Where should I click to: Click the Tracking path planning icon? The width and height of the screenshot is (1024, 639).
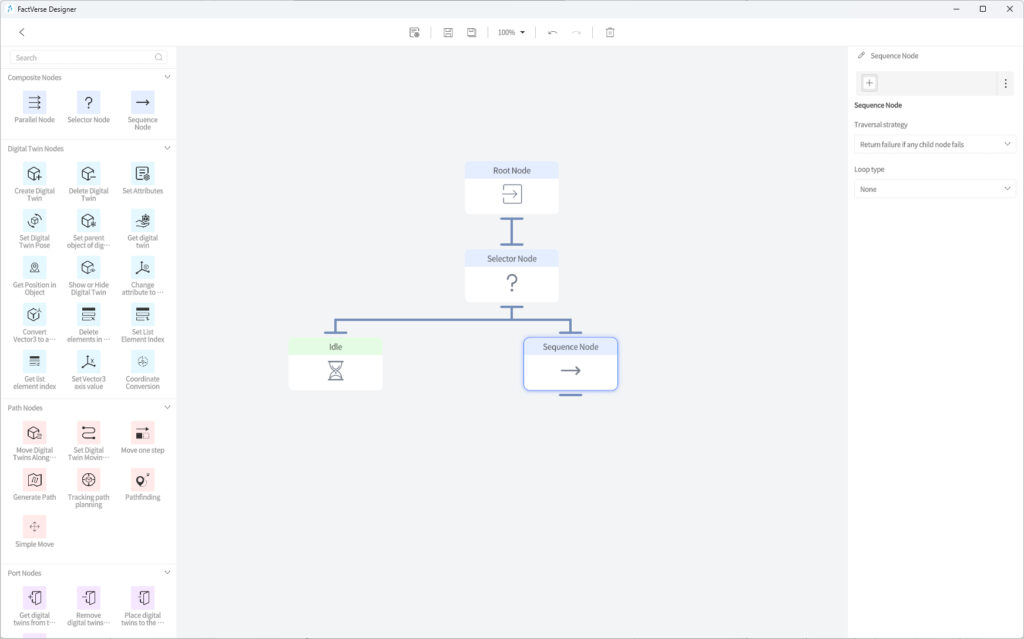89,480
